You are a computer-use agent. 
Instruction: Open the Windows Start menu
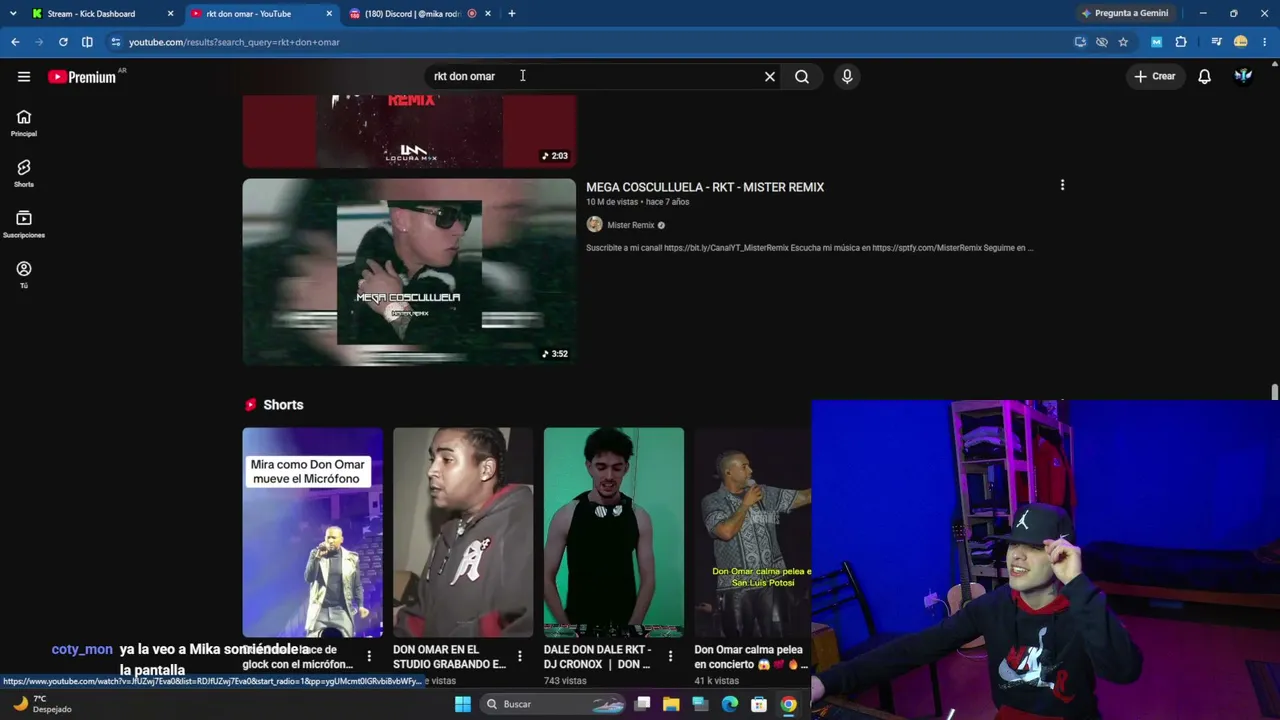(x=462, y=704)
